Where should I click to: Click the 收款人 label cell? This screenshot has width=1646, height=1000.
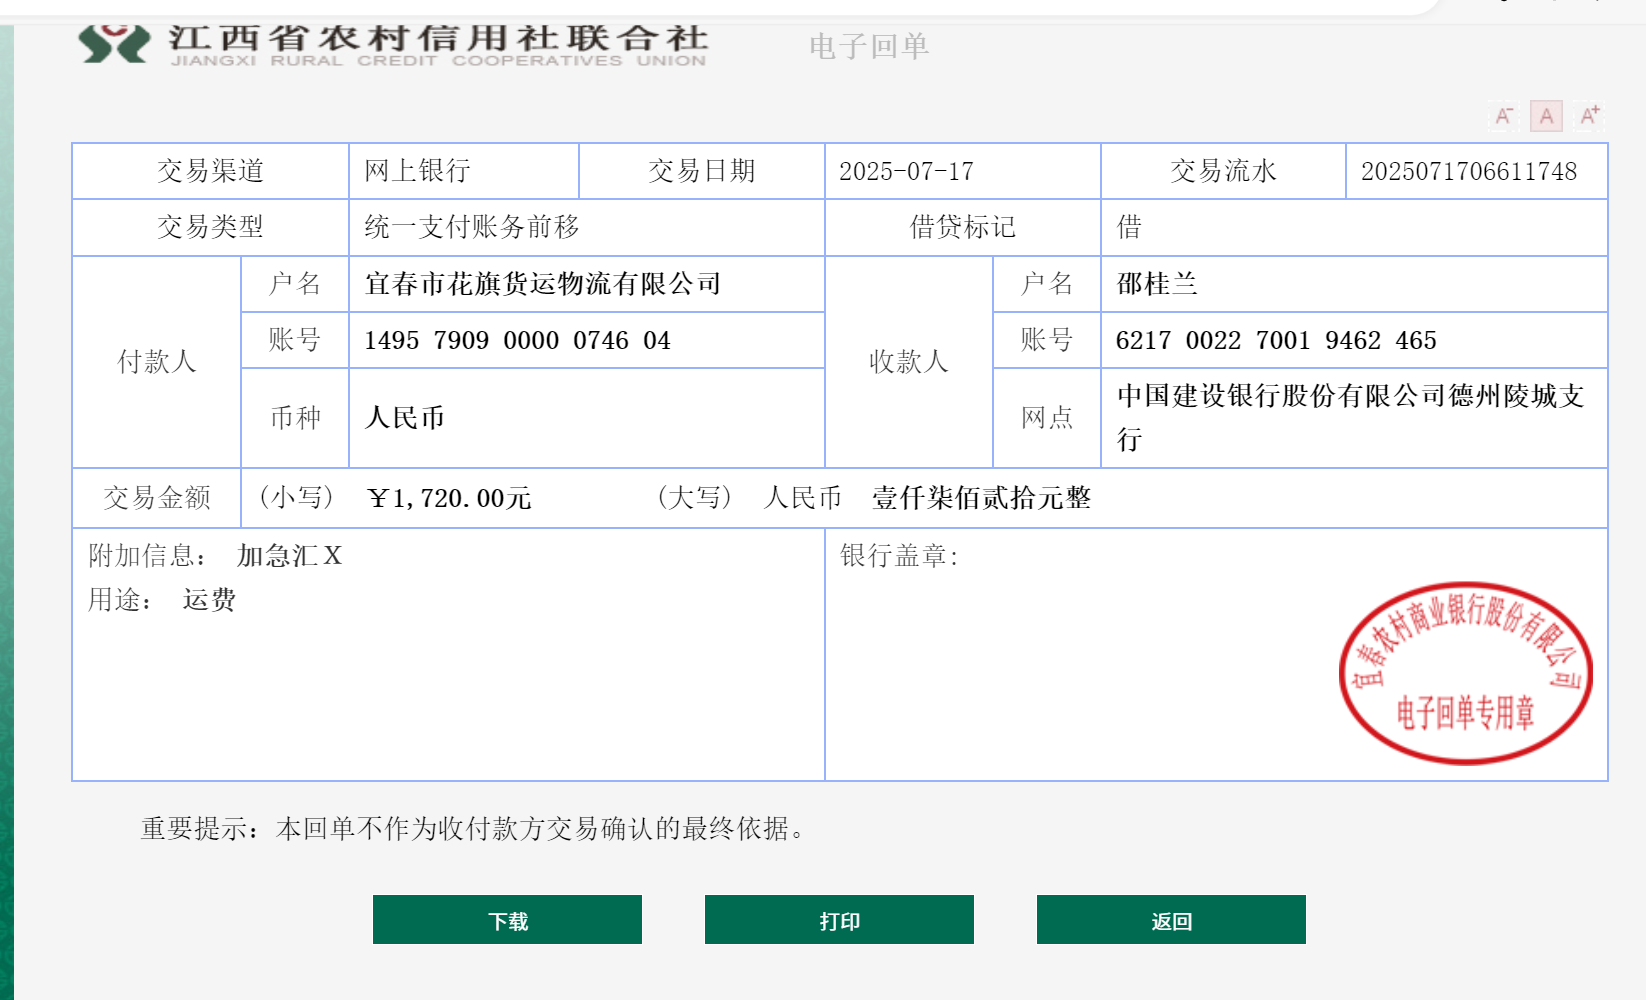click(909, 362)
